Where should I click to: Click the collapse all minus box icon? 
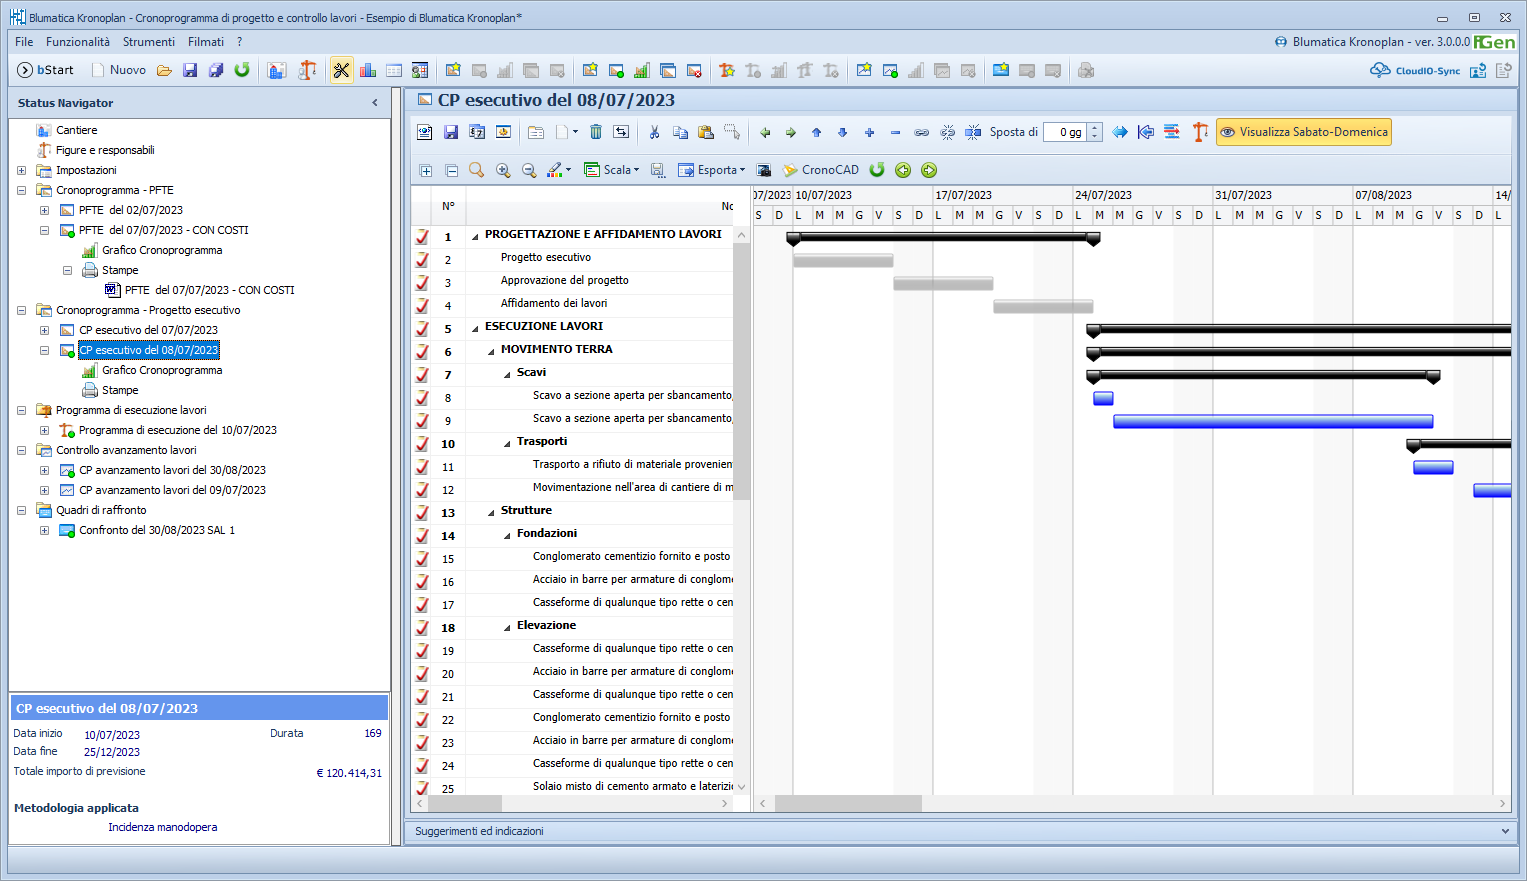pyautogui.click(x=451, y=171)
